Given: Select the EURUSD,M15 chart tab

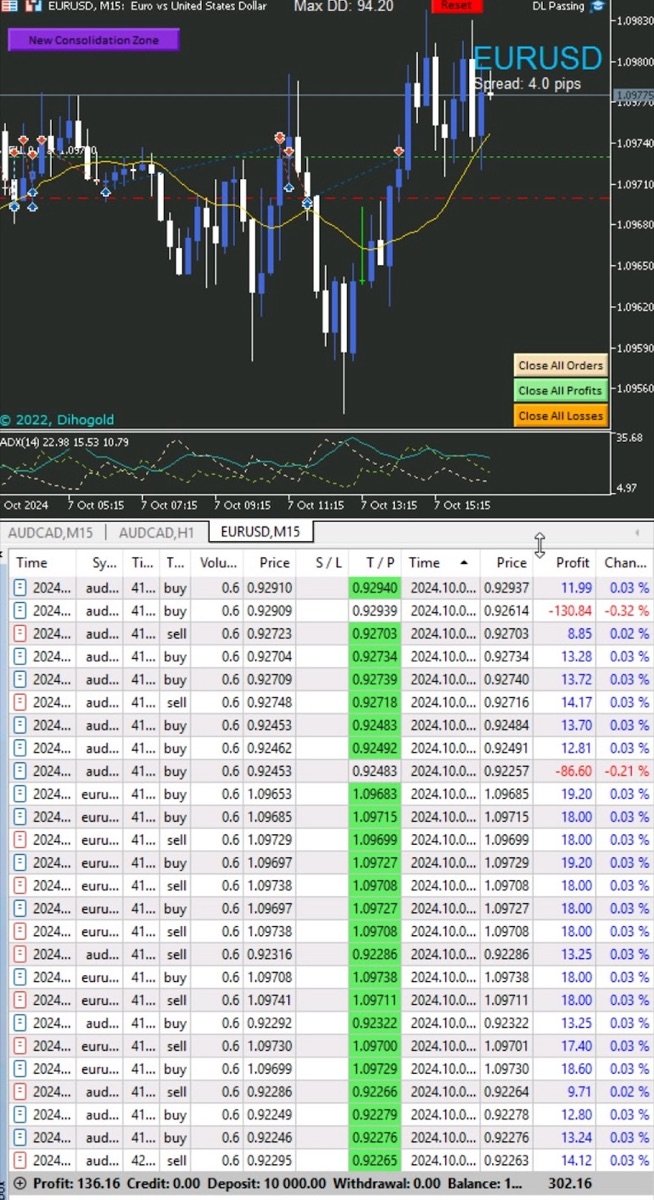Looking at the screenshot, I should coord(260,531).
